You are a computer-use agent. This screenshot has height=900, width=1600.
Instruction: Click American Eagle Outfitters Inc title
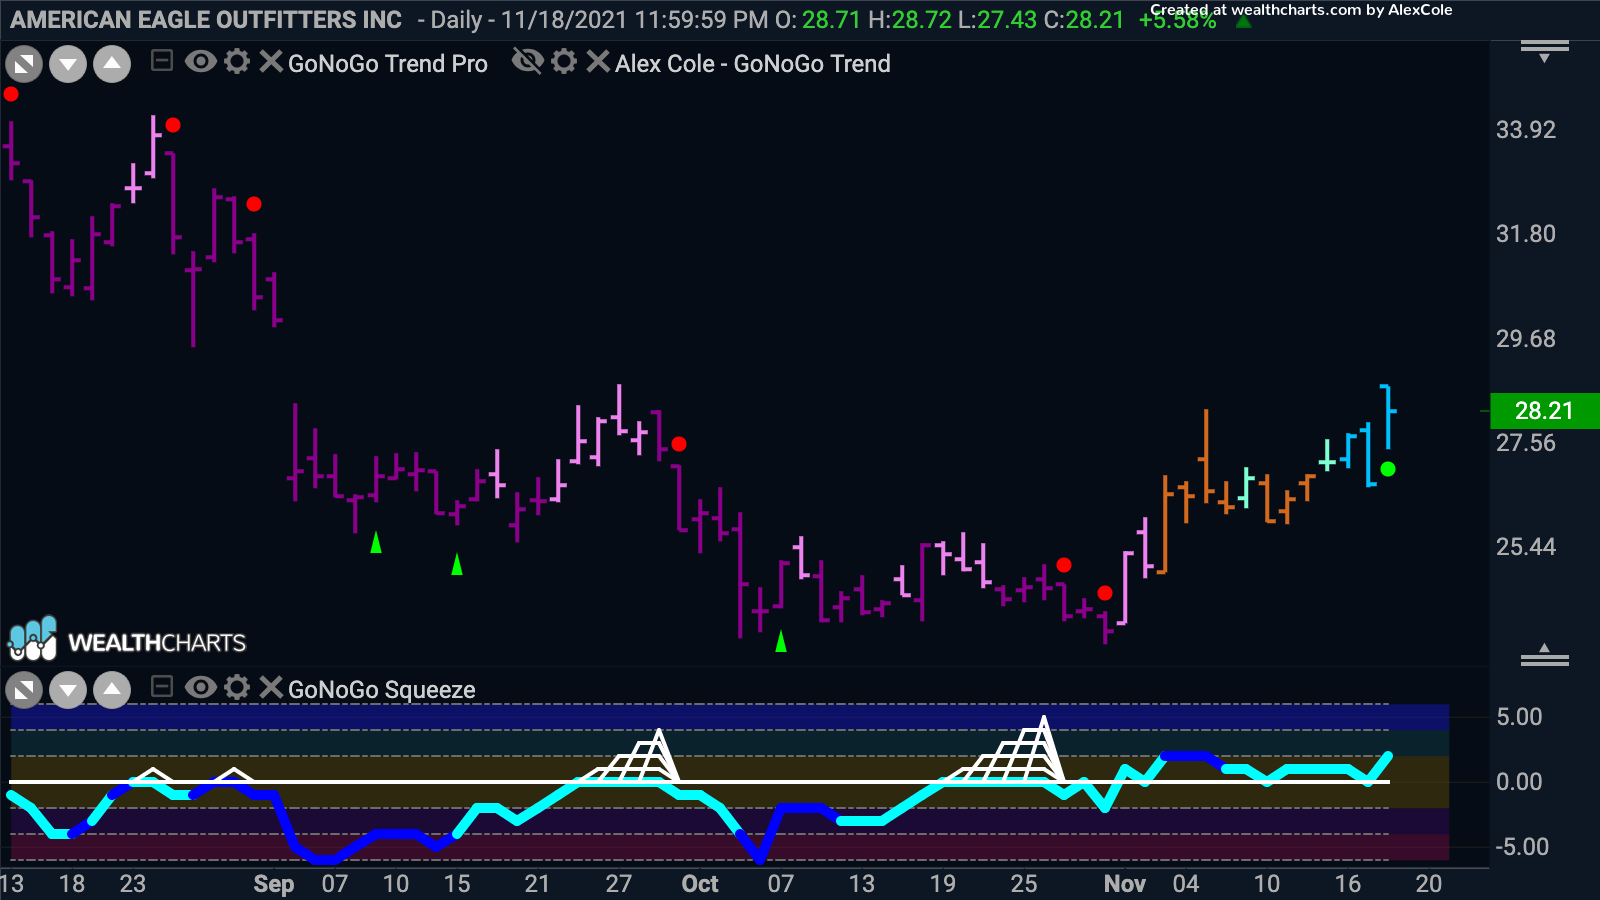[206, 20]
